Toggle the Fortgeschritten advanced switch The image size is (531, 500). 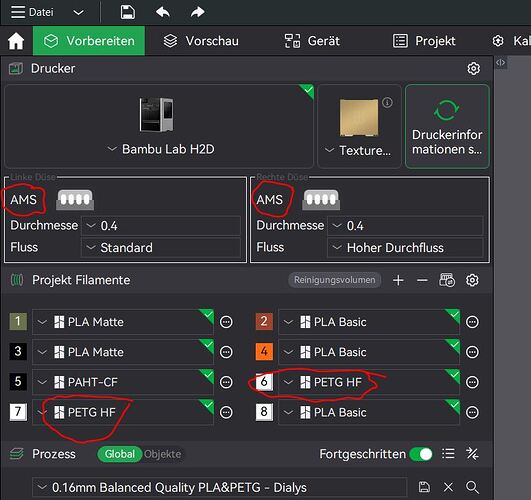(x=421, y=454)
